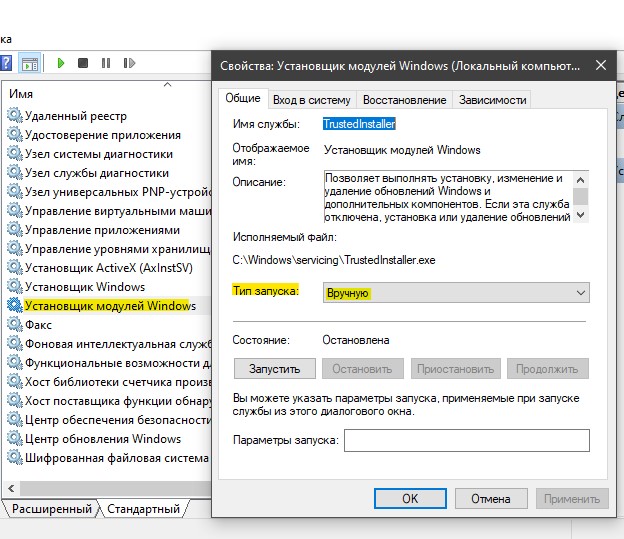Open the Восстановление tab
This screenshot has width=624, height=539.
[x=404, y=100]
